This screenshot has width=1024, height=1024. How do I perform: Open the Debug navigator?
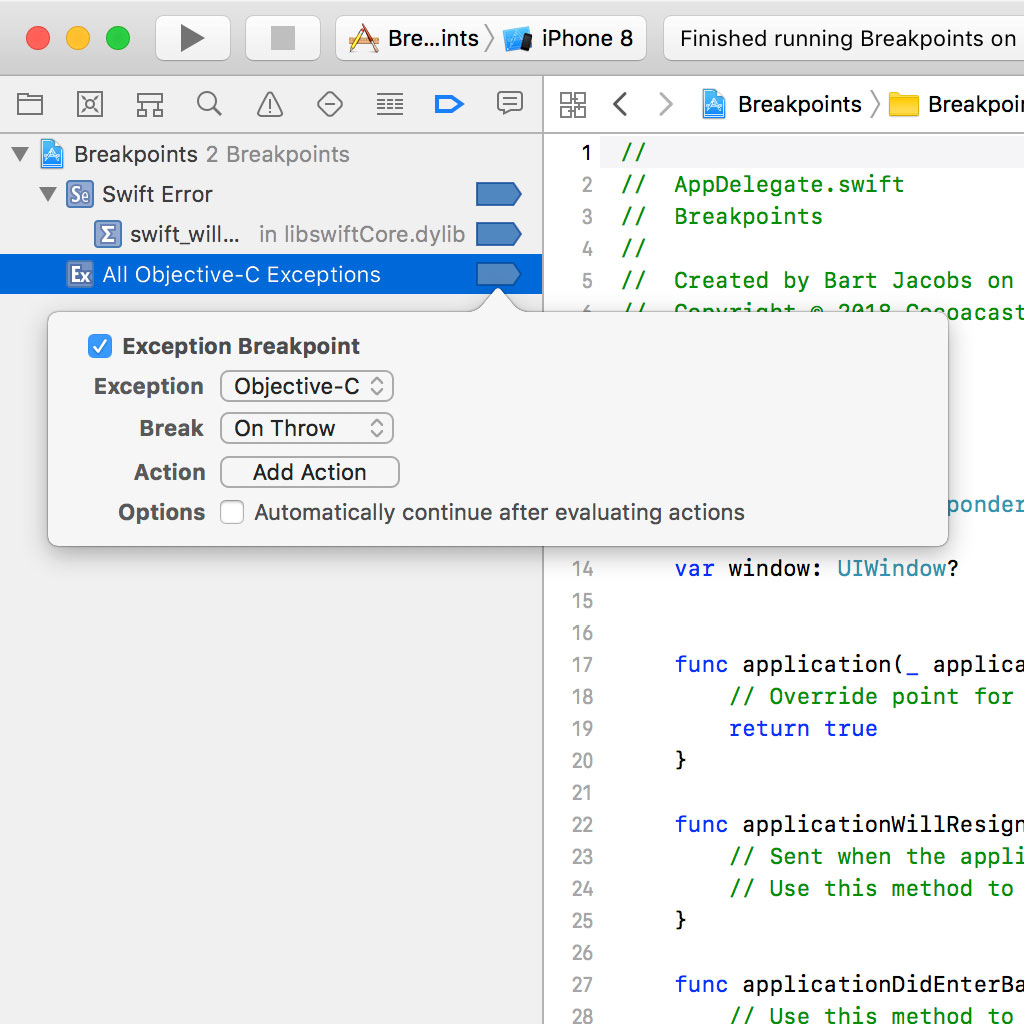click(389, 104)
